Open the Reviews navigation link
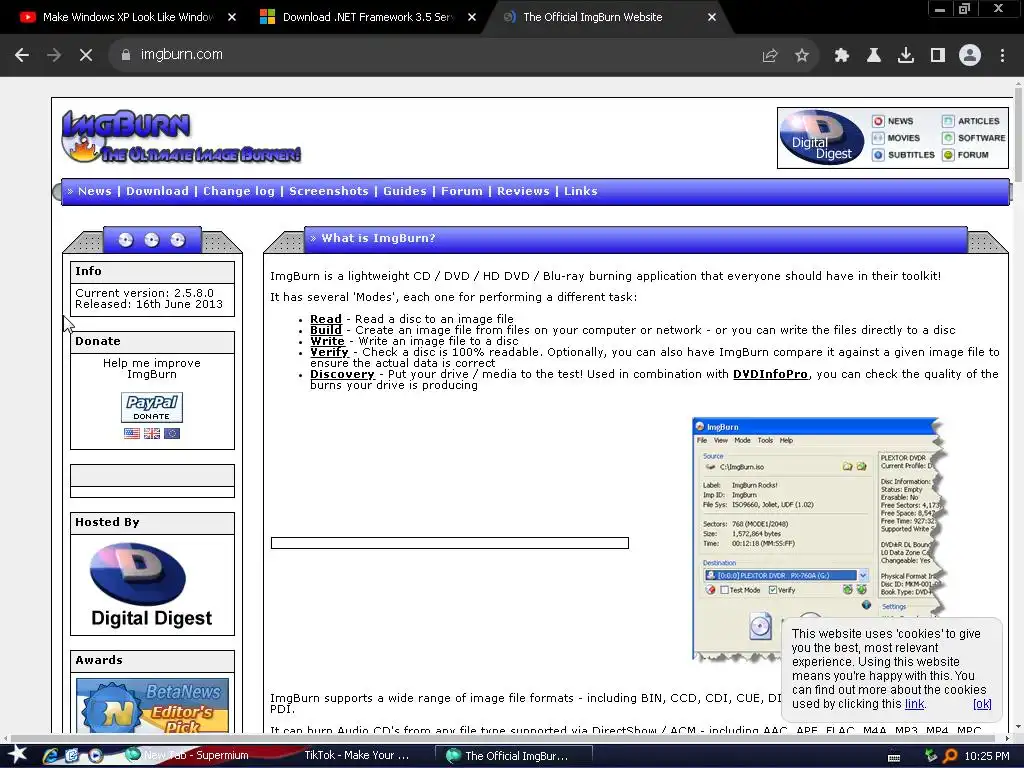The width and height of the screenshot is (1024, 768). click(523, 191)
